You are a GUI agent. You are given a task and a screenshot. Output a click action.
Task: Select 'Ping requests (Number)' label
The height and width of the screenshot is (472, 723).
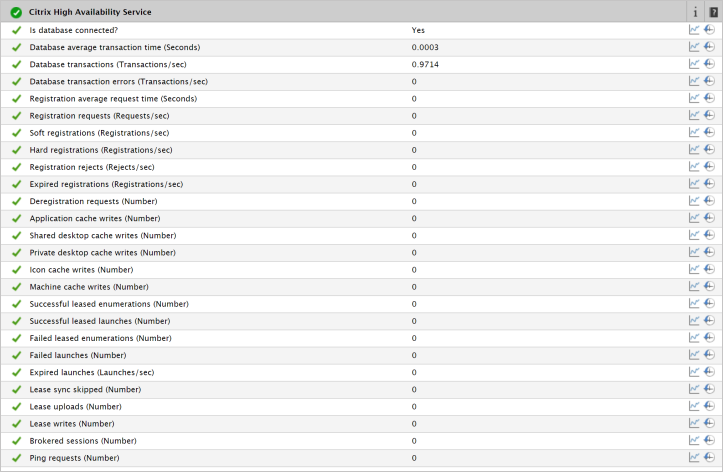(x=74, y=458)
